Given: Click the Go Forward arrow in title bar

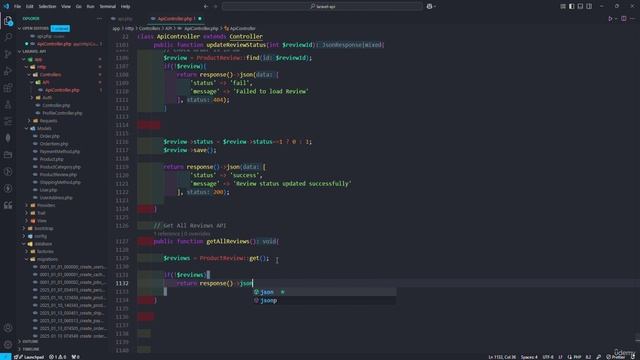Looking at the screenshot, I should 216,7.
